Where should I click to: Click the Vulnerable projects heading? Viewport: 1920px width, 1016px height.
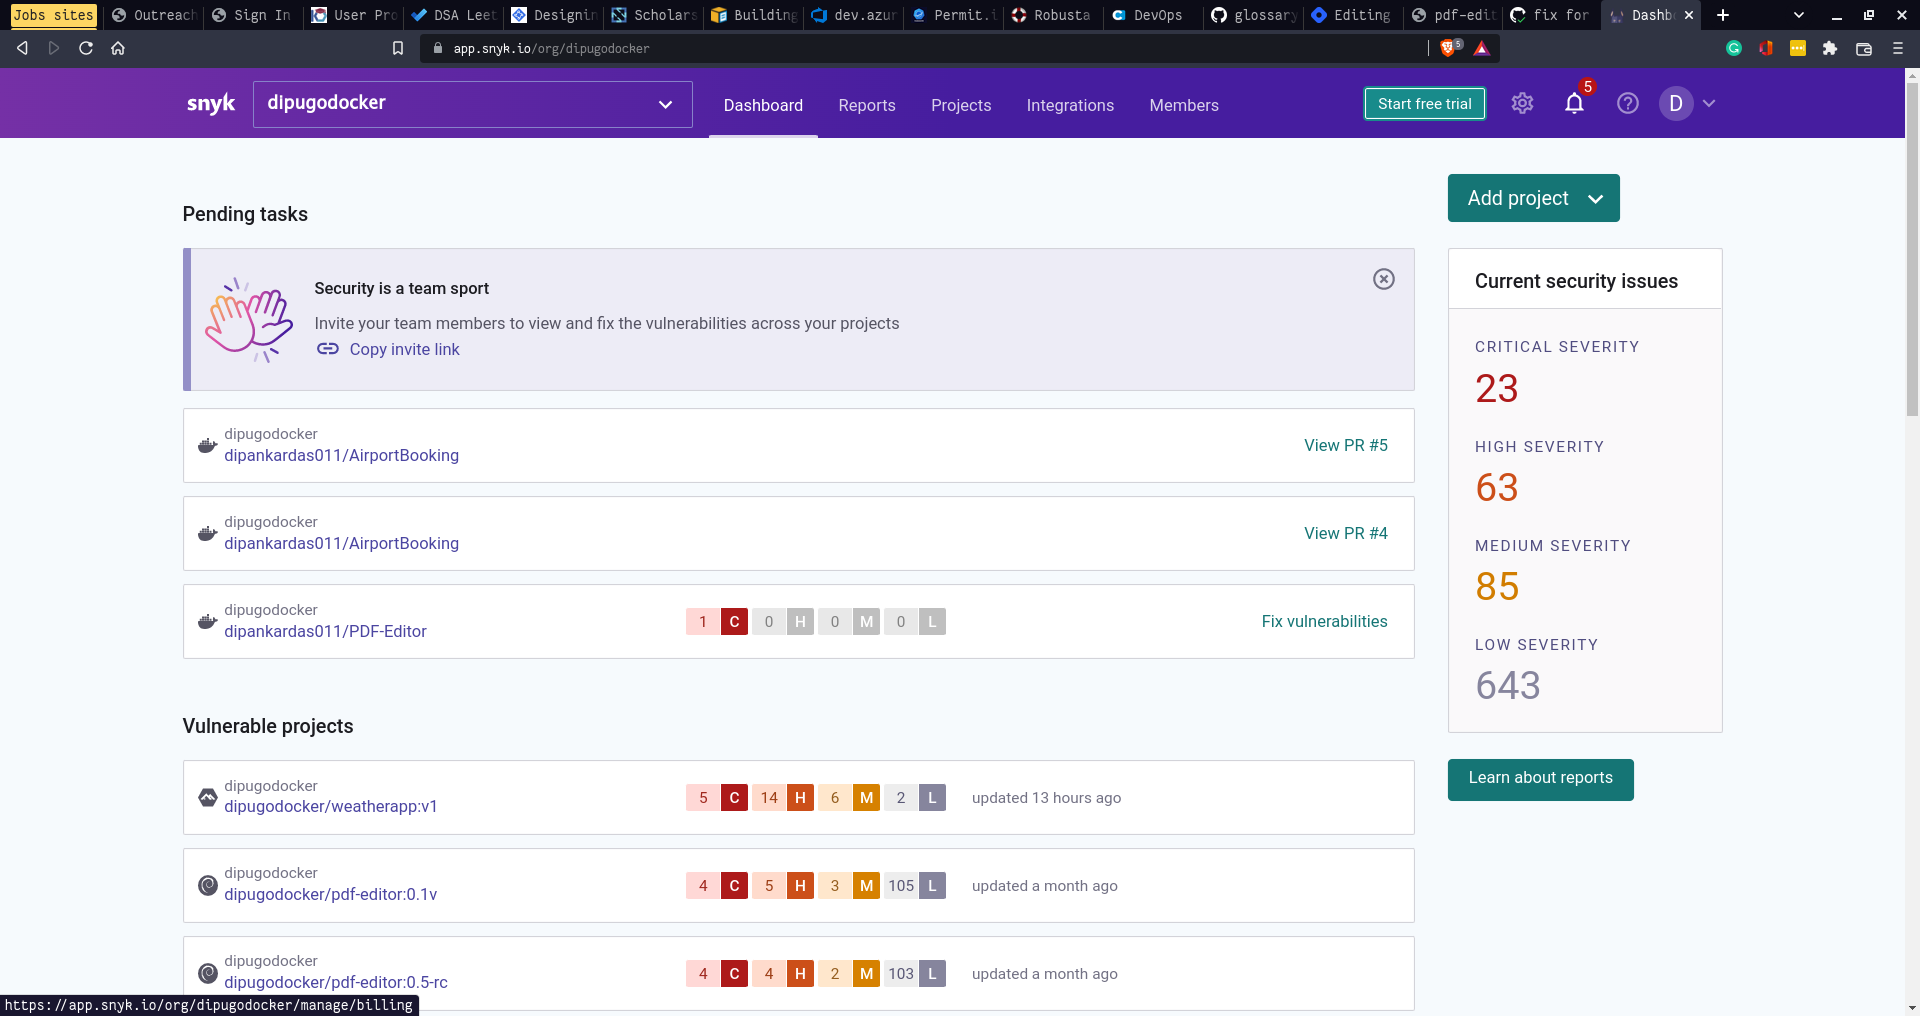[x=268, y=726]
